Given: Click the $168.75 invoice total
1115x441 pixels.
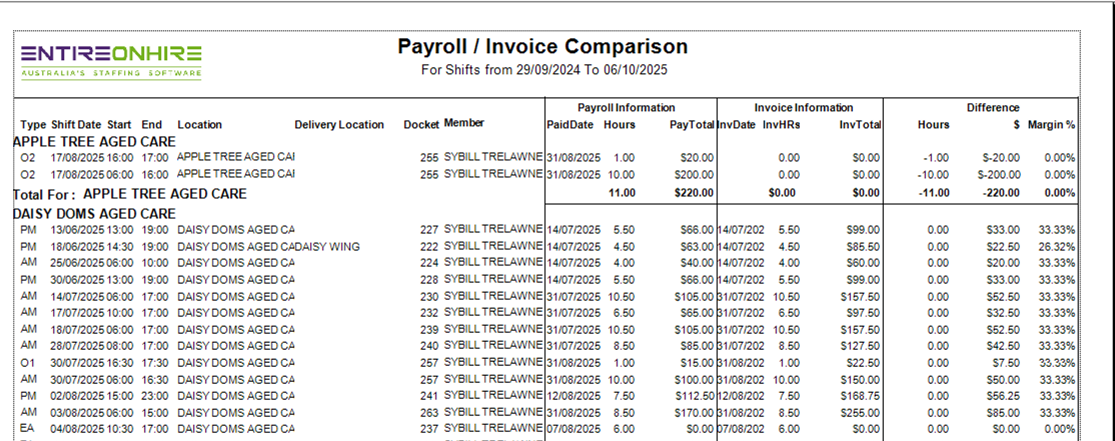Looking at the screenshot, I should click(860, 394).
